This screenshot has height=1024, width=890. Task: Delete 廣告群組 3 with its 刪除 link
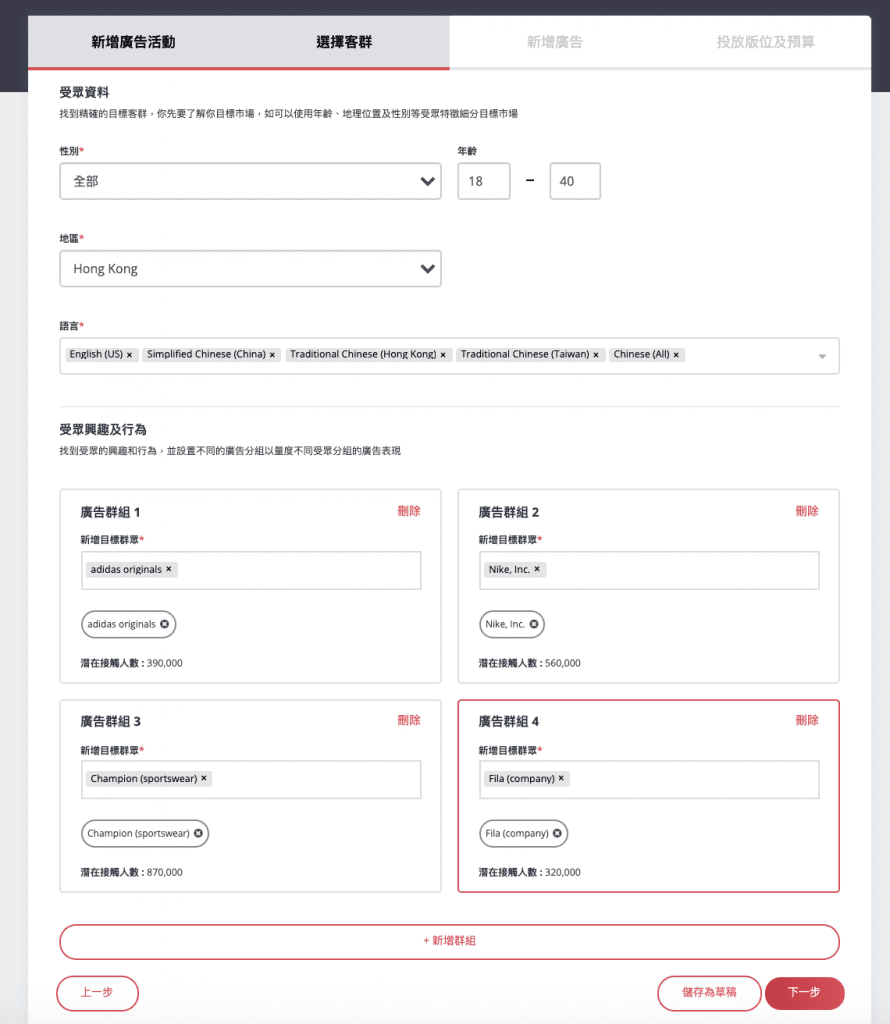(x=409, y=720)
